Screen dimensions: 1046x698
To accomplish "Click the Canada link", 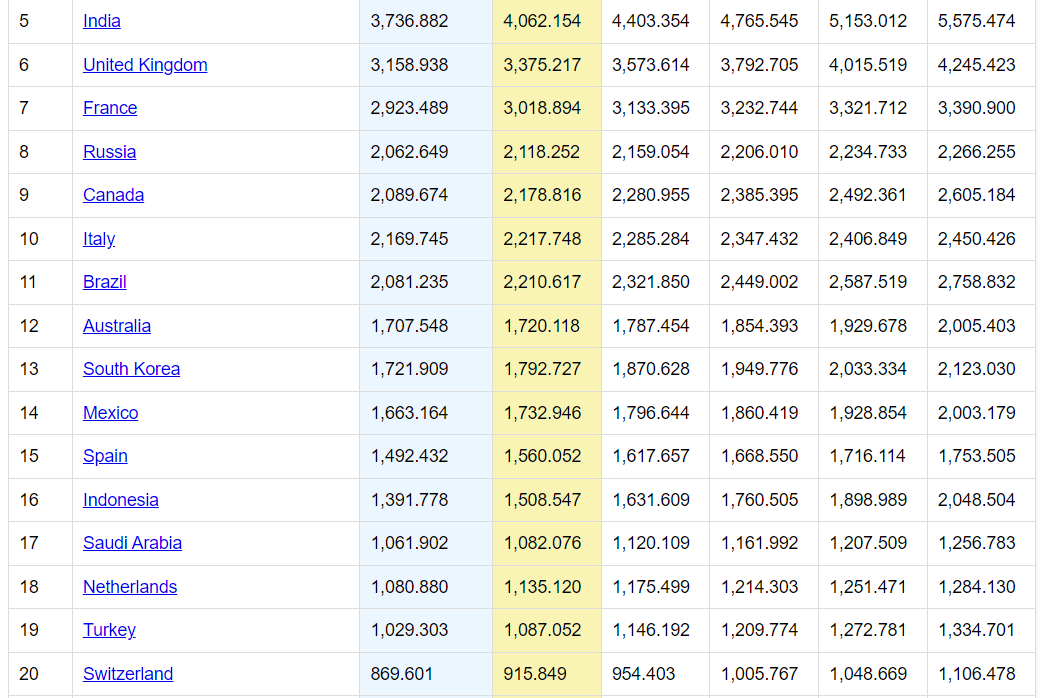I will (x=113, y=195).
